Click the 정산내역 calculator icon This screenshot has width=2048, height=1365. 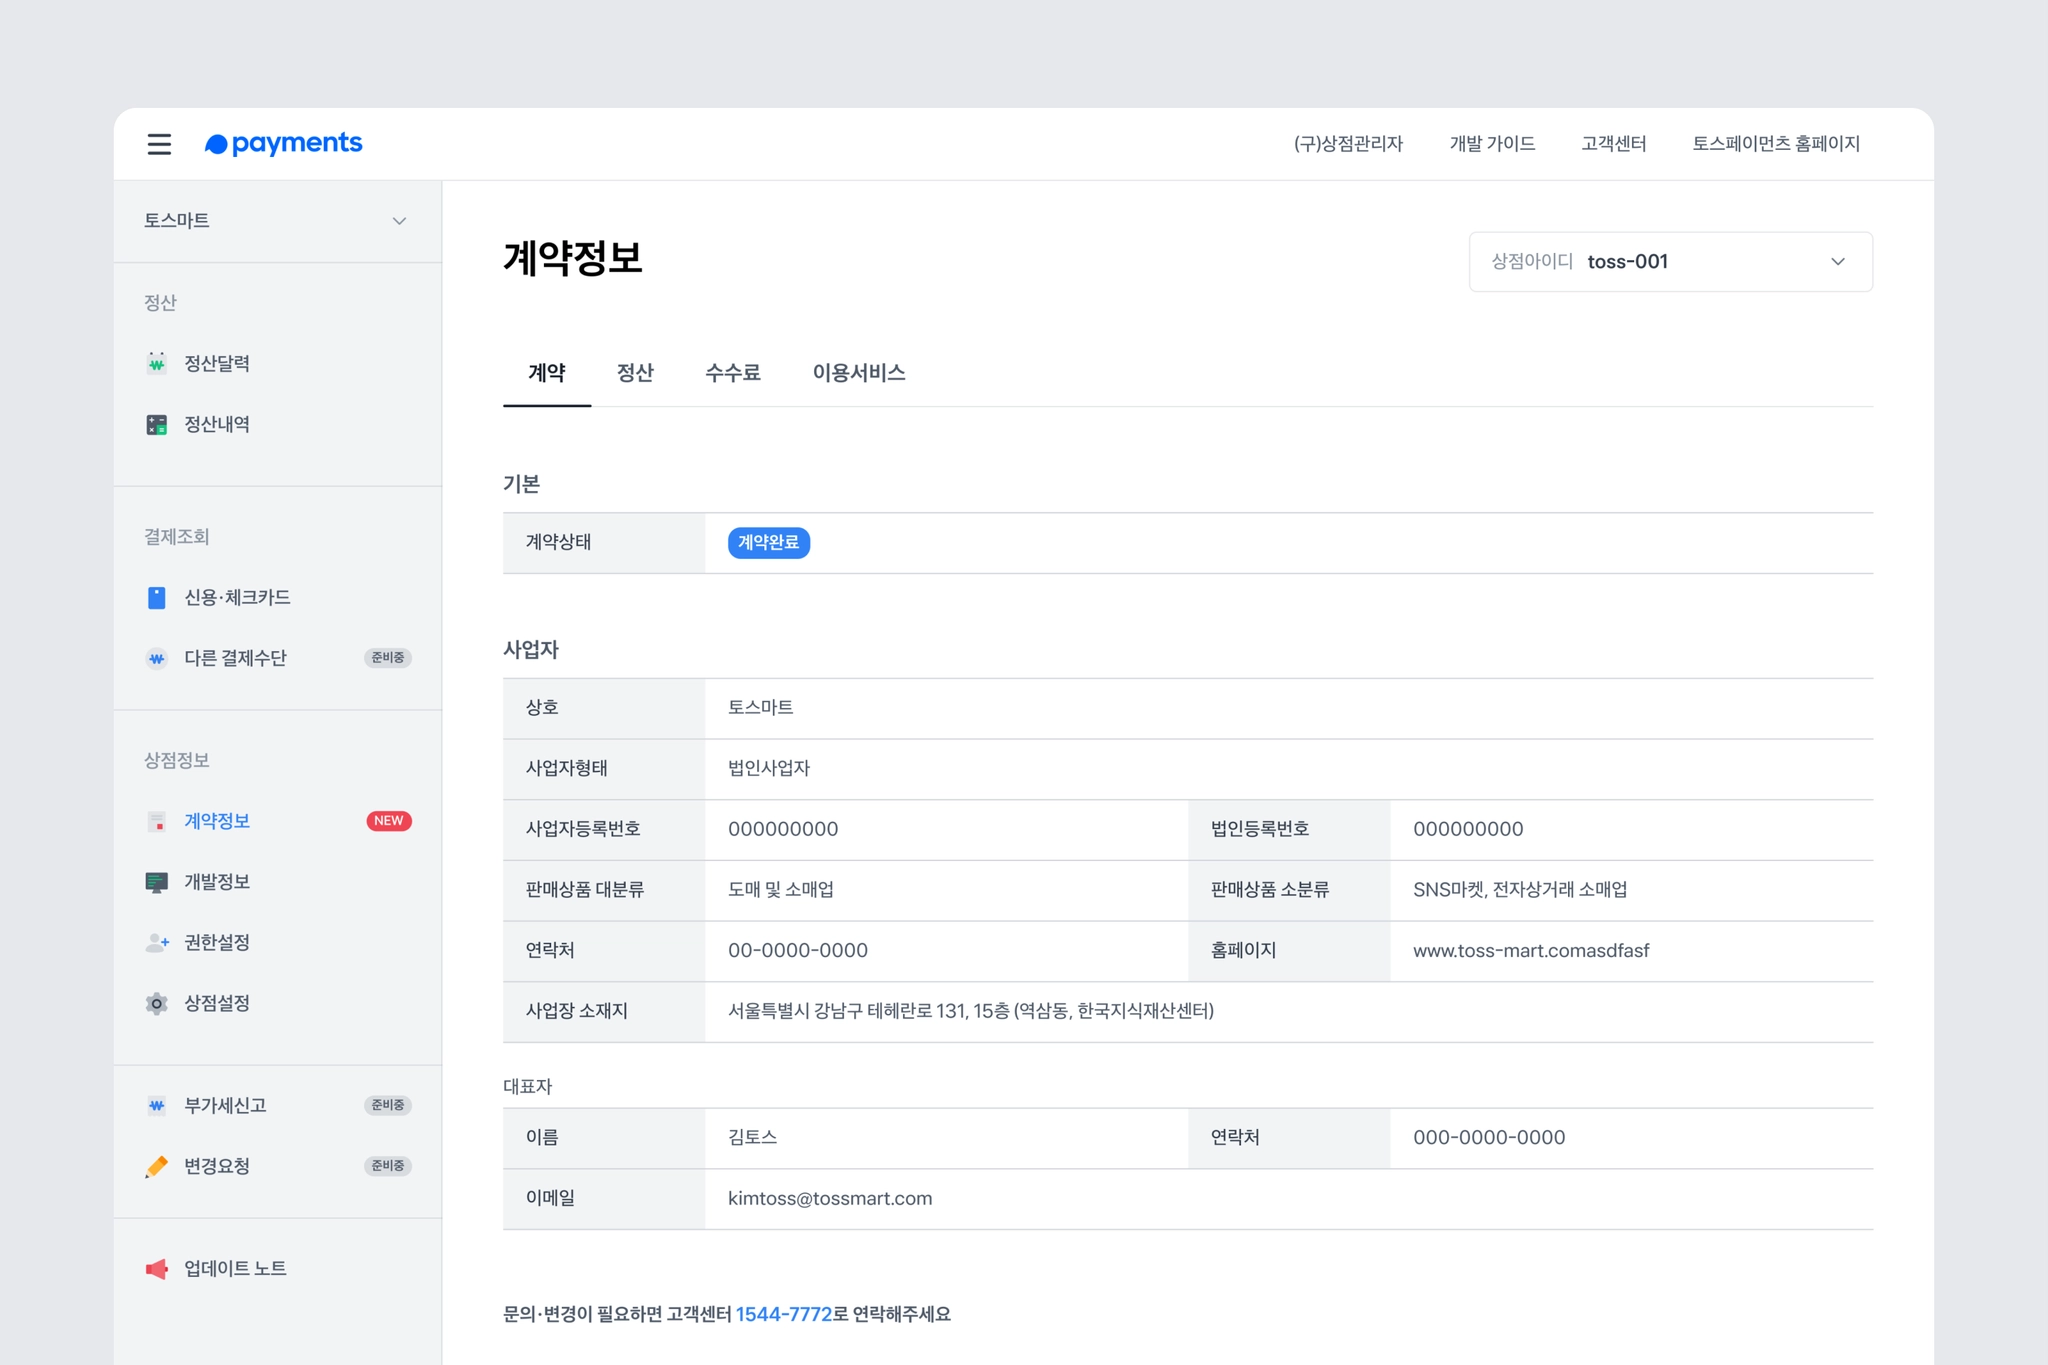pos(157,424)
